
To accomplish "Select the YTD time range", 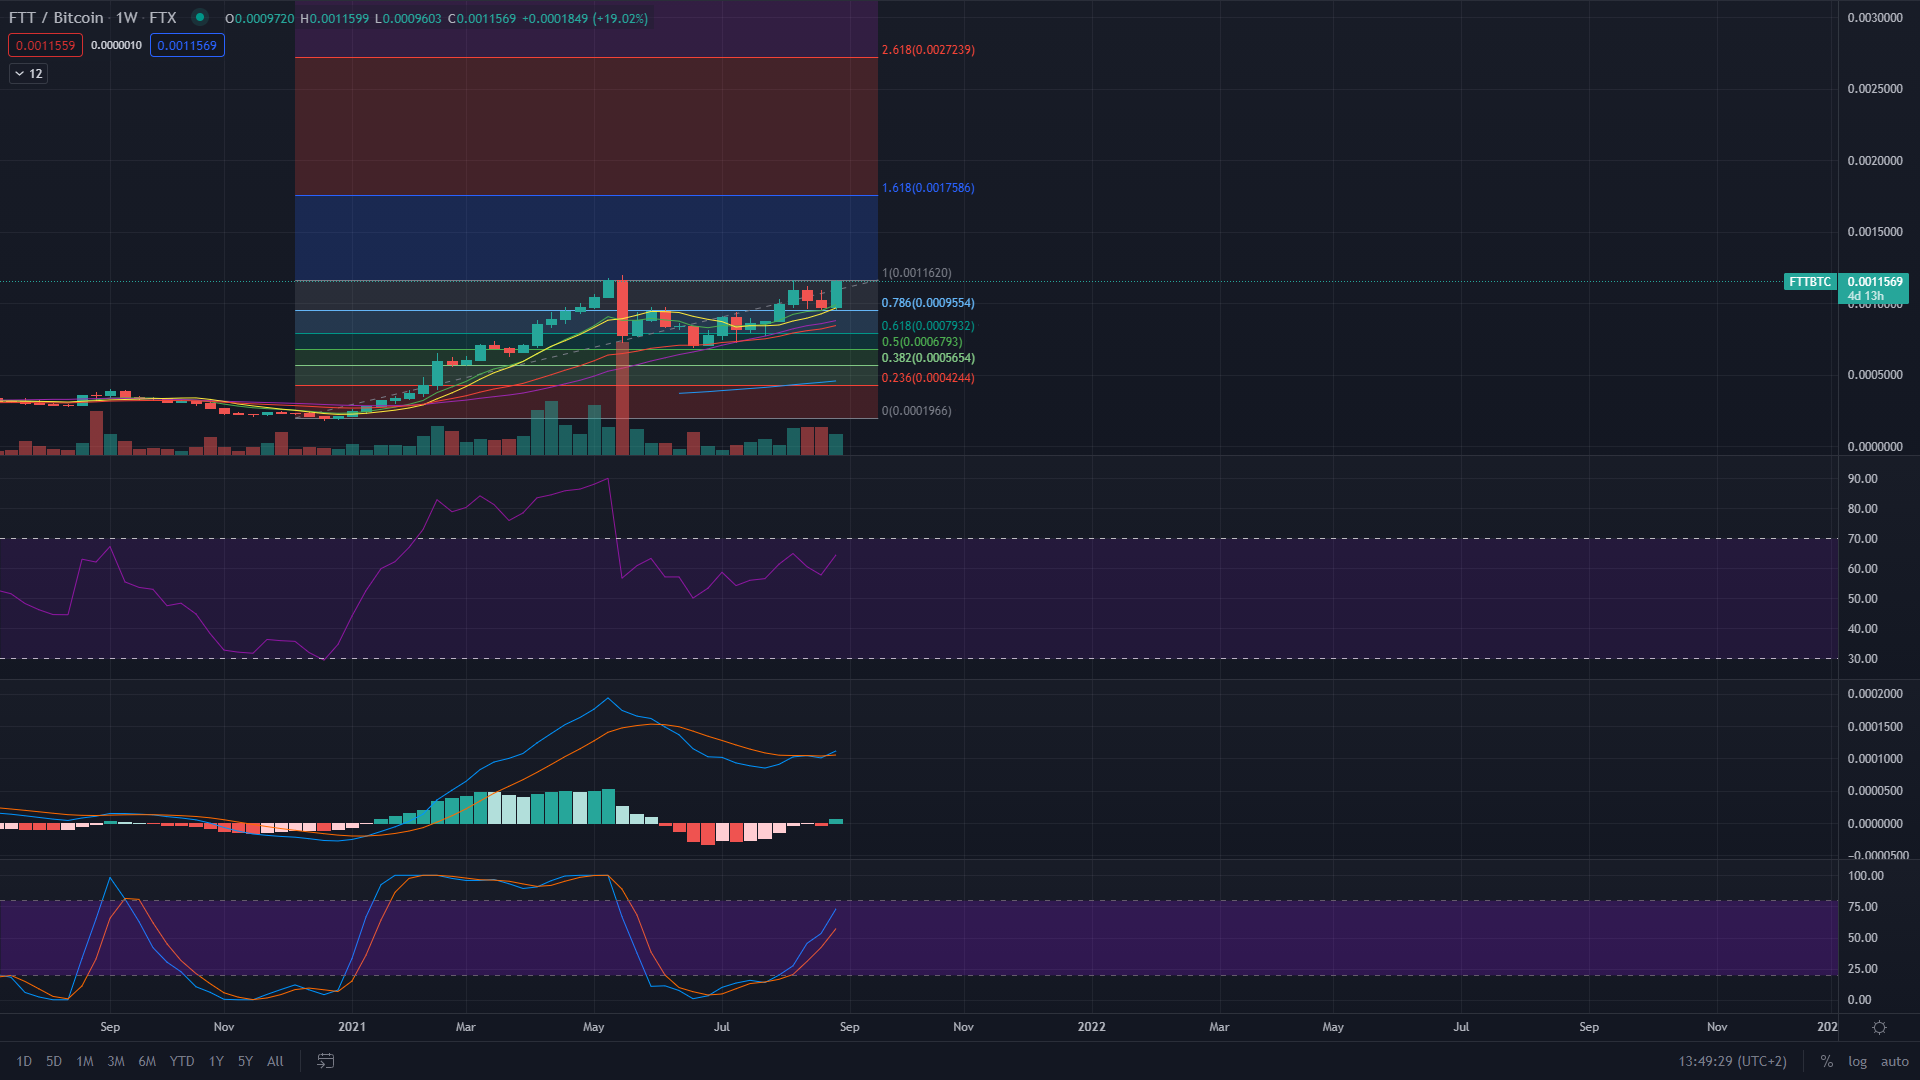I will coord(182,1061).
